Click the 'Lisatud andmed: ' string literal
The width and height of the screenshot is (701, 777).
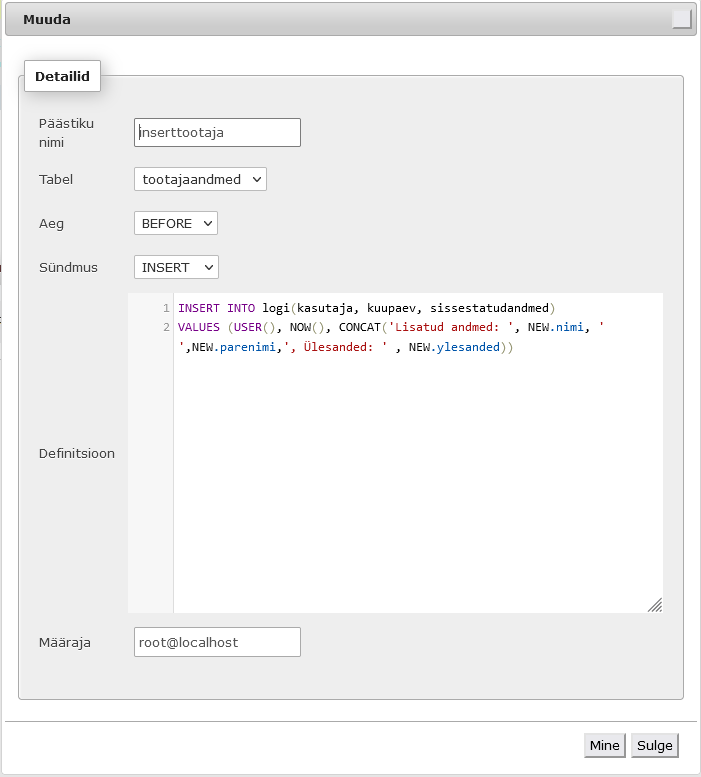coord(449,328)
